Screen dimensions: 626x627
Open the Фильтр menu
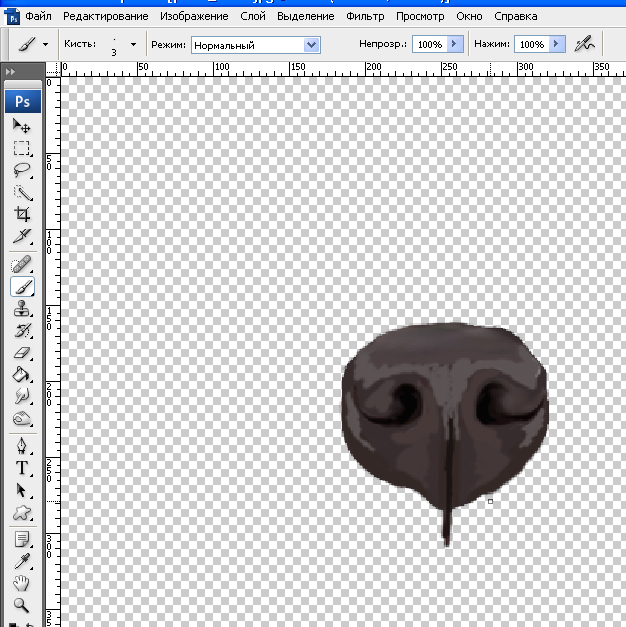click(365, 17)
